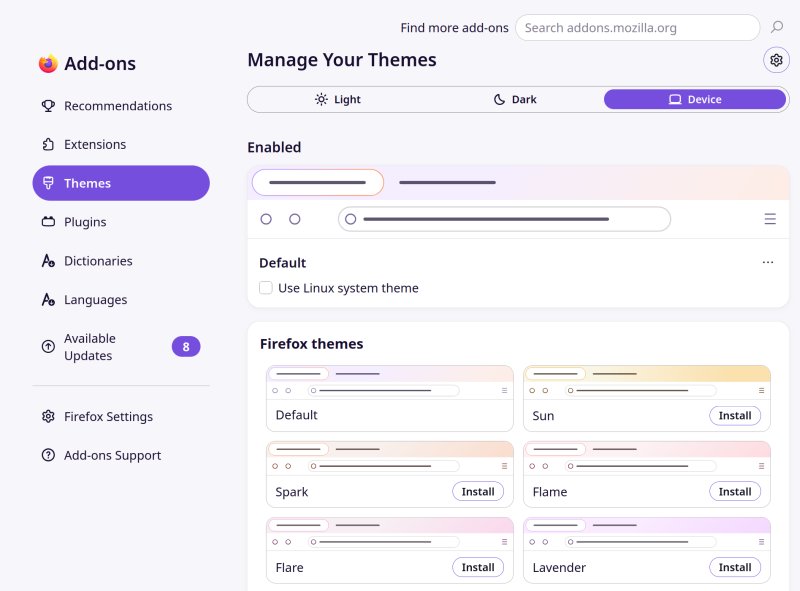Screen dimensions: 800x591
Task: Click the Lavender theme preview thumbnail
Action: (x=647, y=534)
